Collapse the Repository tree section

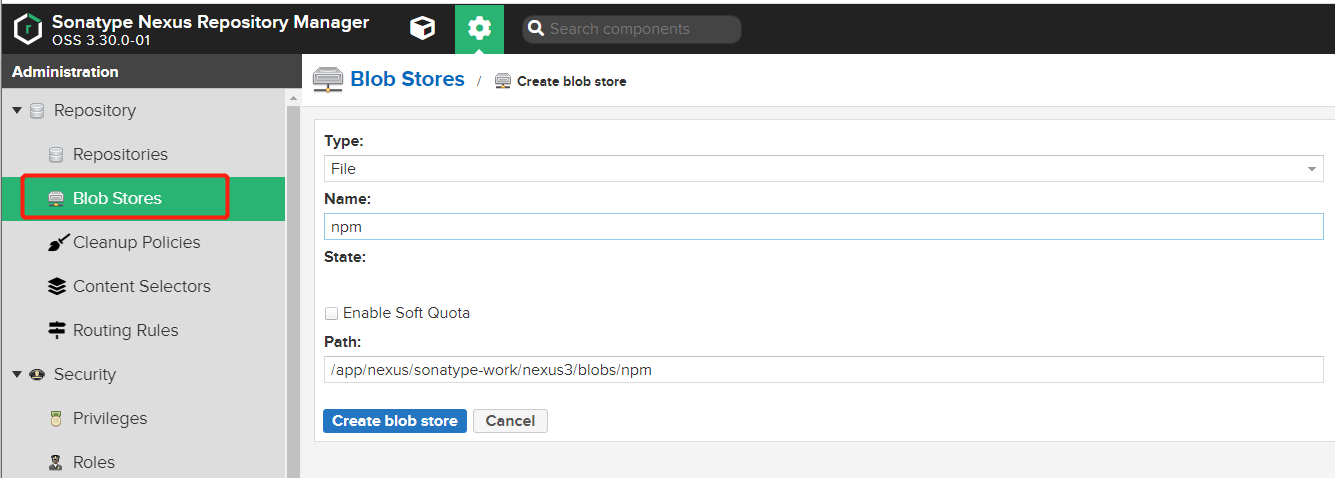click(17, 110)
